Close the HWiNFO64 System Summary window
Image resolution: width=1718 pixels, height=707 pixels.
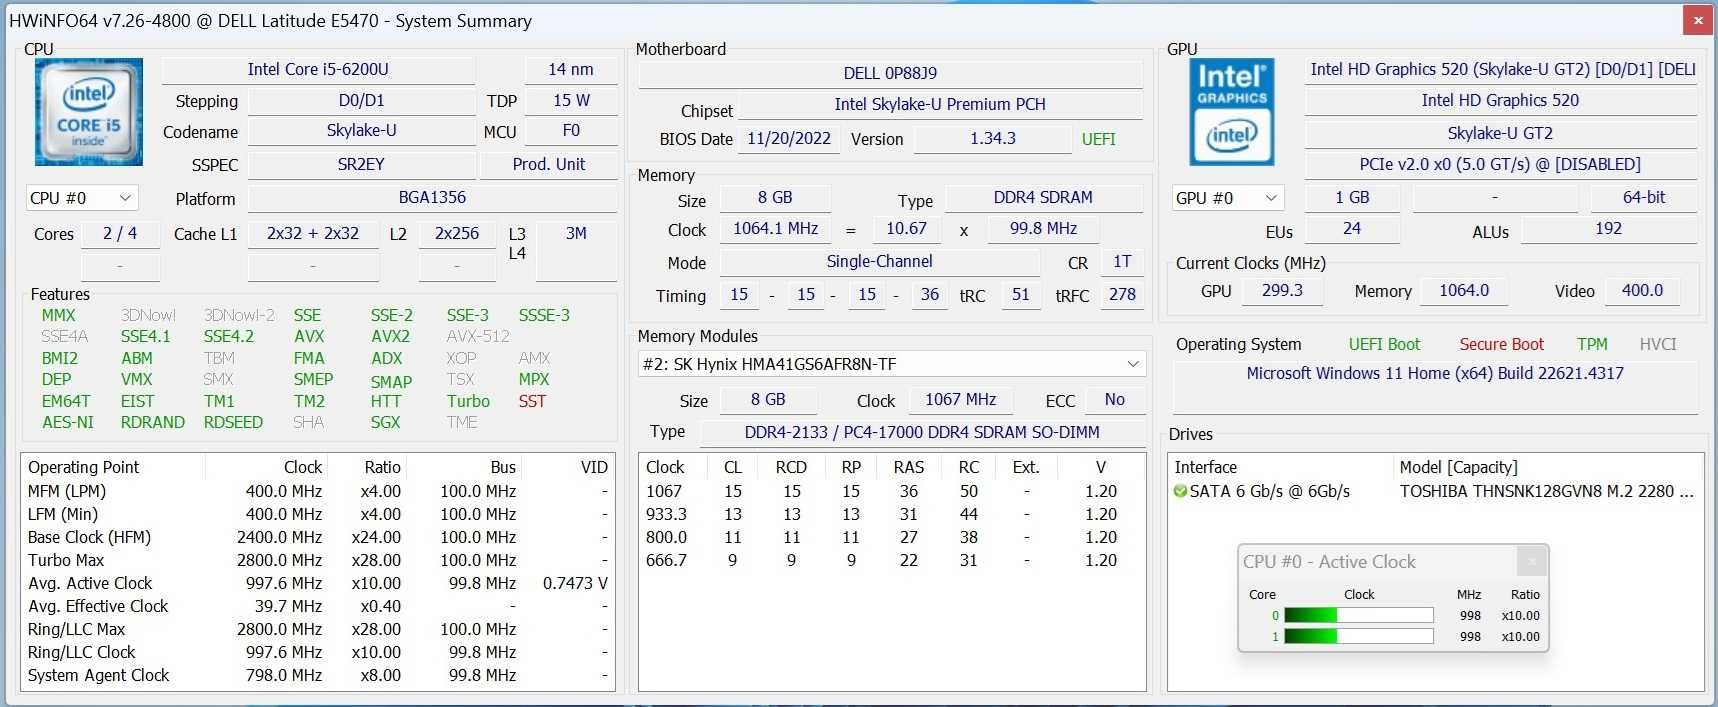pos(1697,20)
